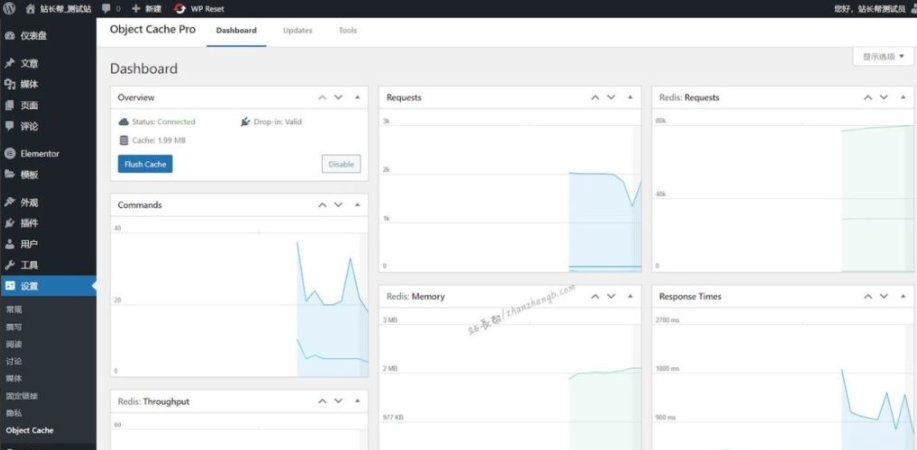Open the 插件 plugins sidebar item

[x=48, y=223]
